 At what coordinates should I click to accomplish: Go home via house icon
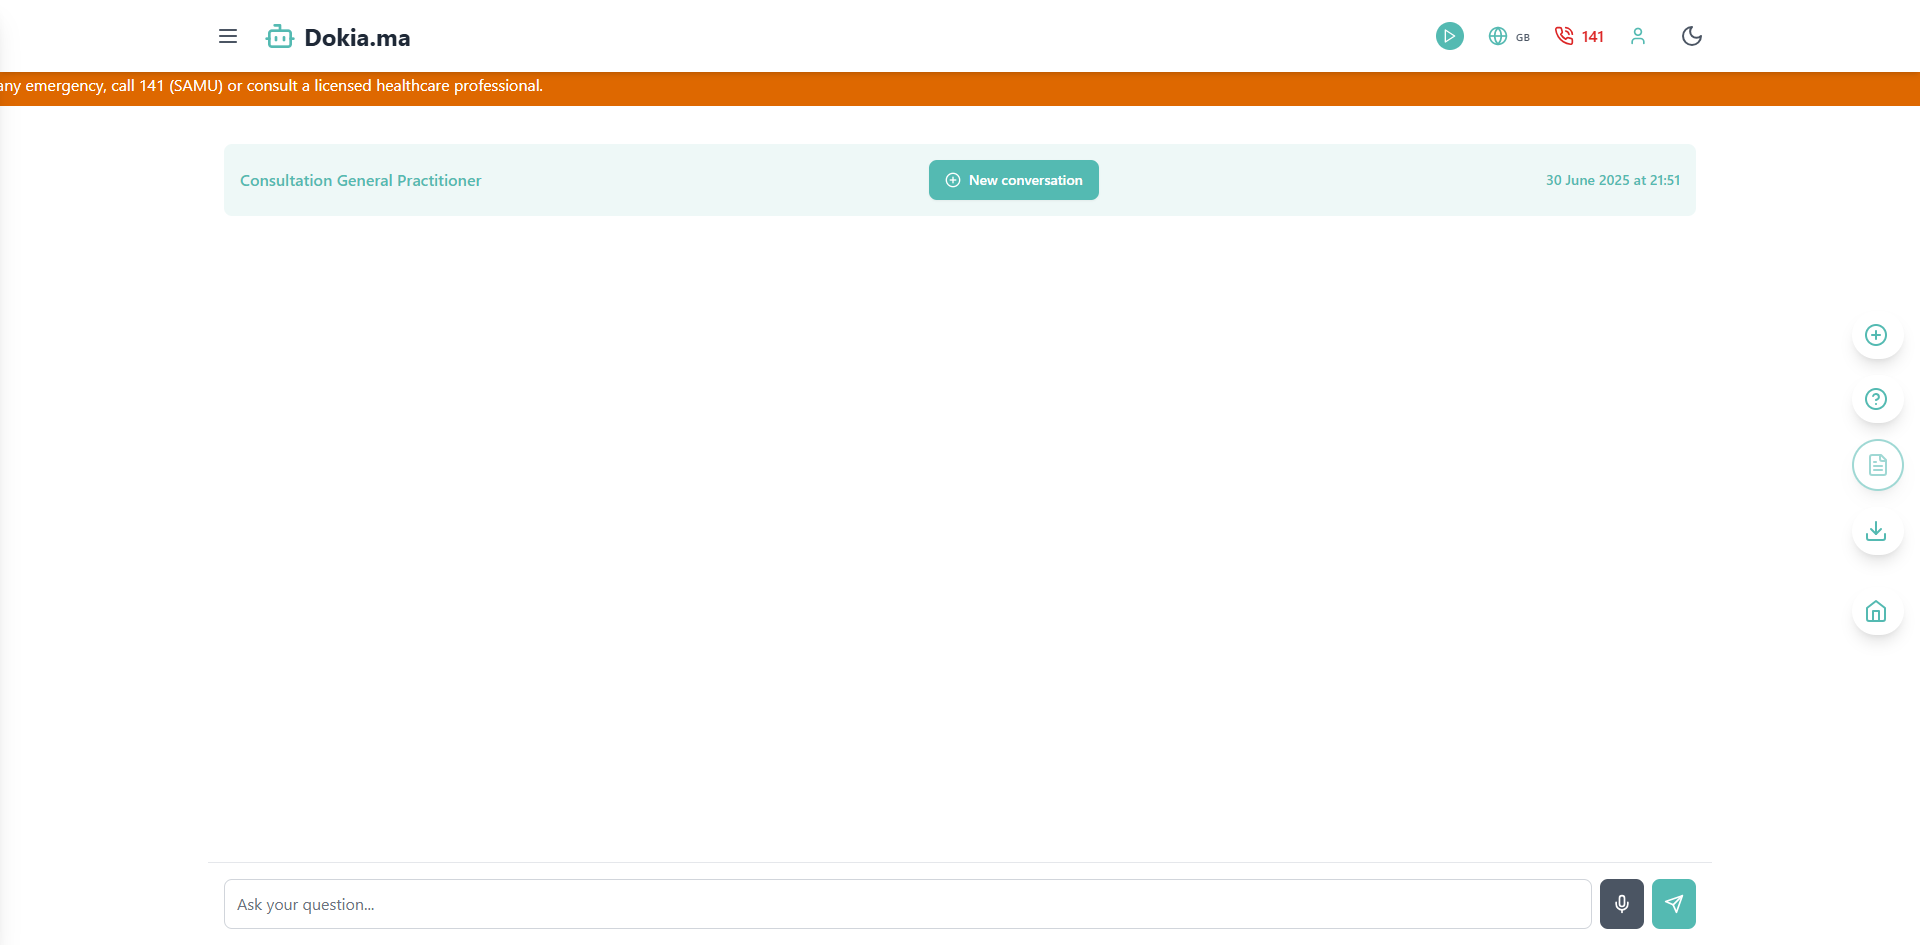(1876, 611)
